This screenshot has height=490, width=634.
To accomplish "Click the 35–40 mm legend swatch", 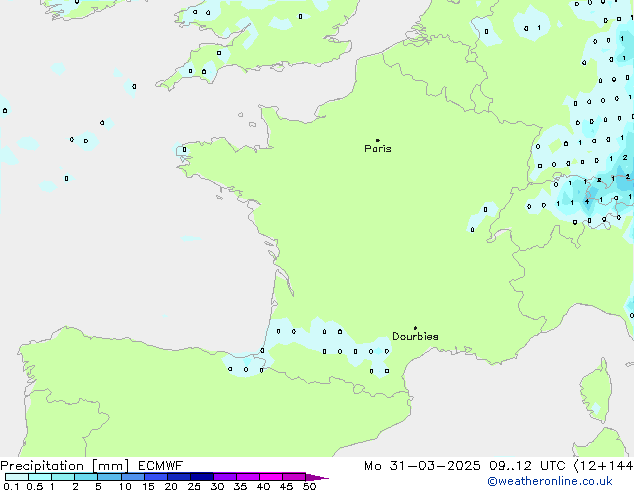I will coord(247,477).
